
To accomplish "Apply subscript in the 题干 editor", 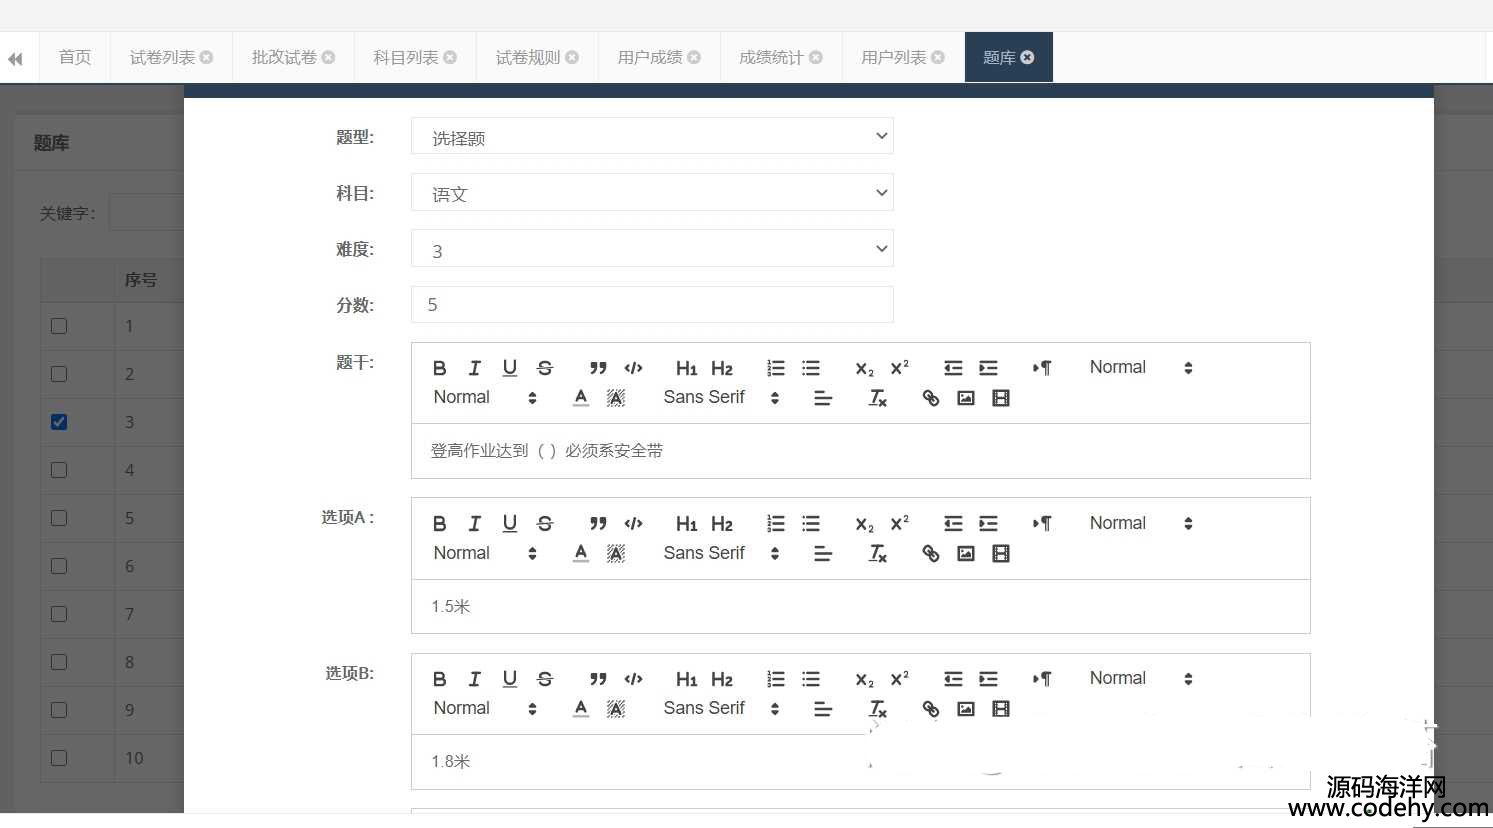I will 864,368.
